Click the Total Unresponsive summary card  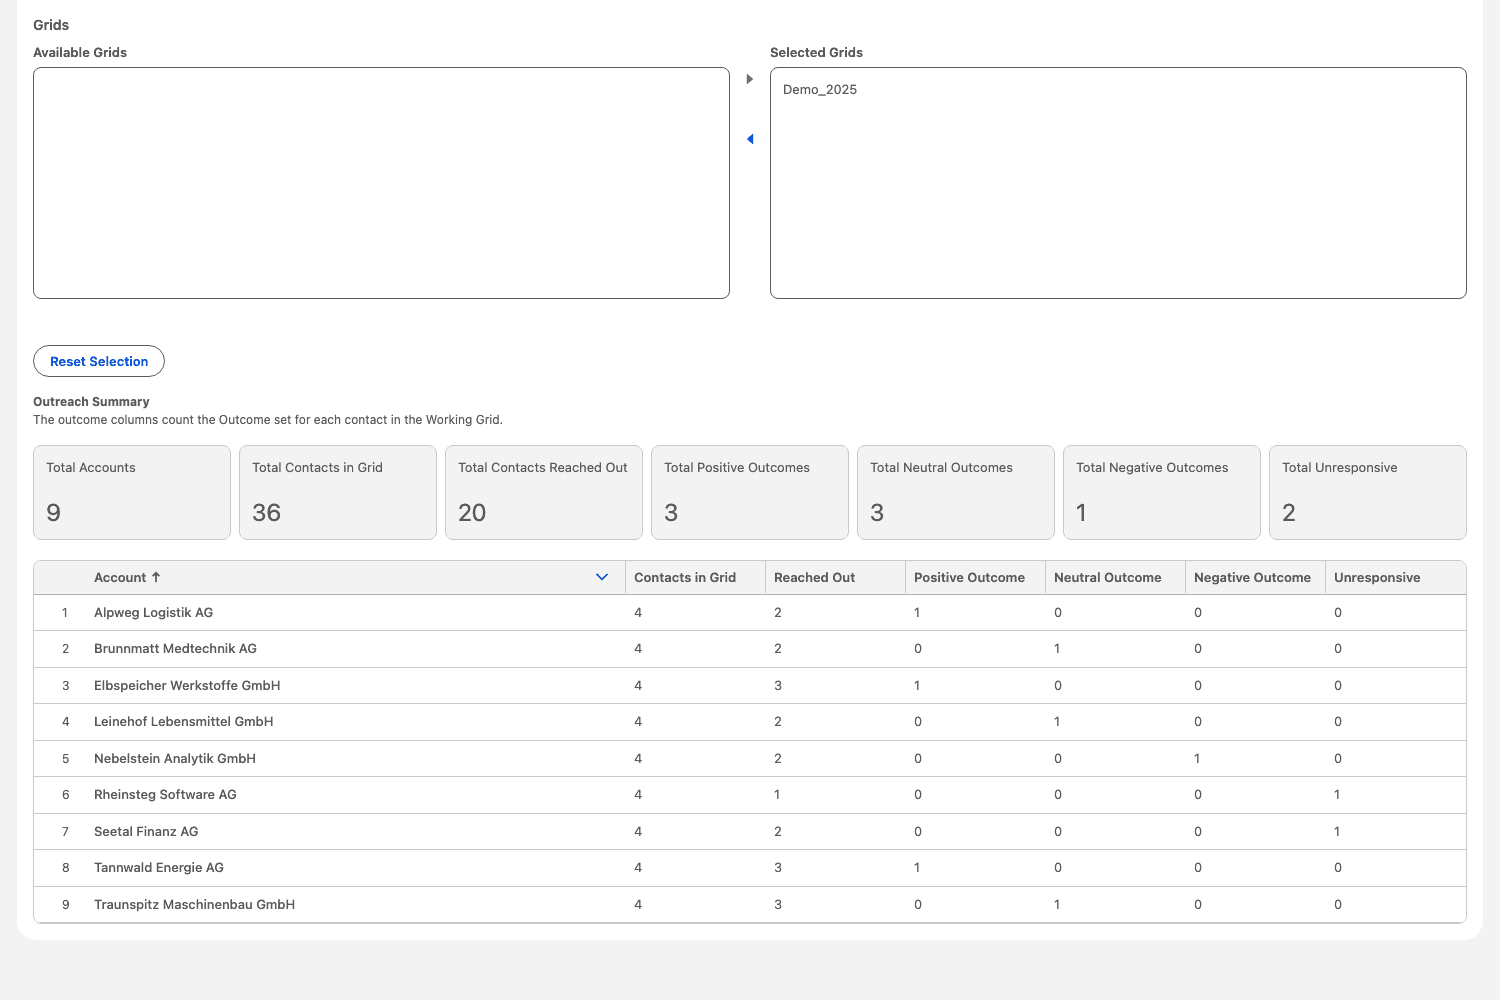(x=1368, y=492)
